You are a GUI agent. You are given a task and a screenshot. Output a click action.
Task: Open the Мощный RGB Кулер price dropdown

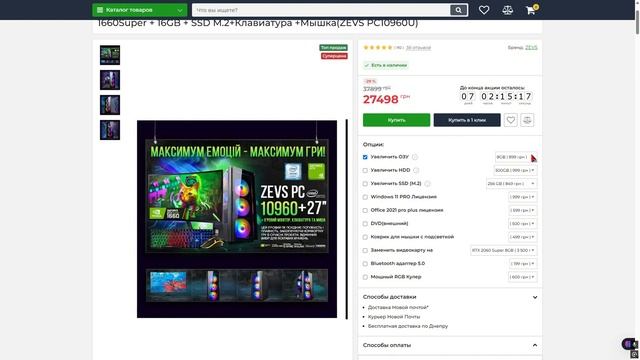pyautogui.click(x=523, y=277)
